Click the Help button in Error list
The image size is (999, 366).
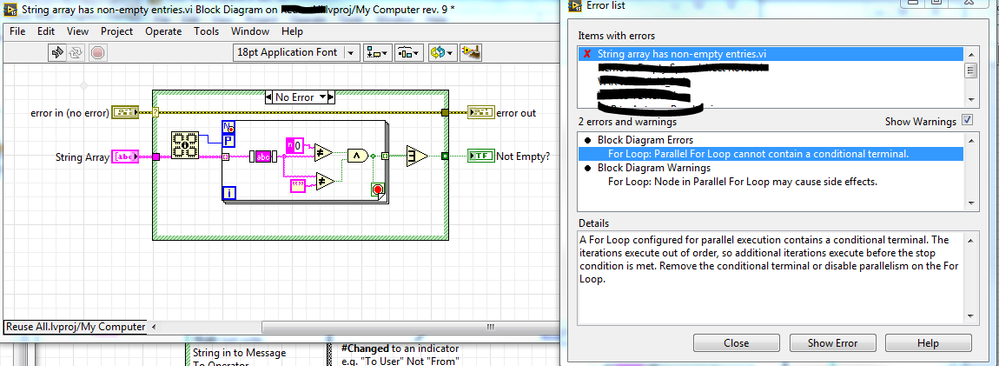tap(928, 342)
